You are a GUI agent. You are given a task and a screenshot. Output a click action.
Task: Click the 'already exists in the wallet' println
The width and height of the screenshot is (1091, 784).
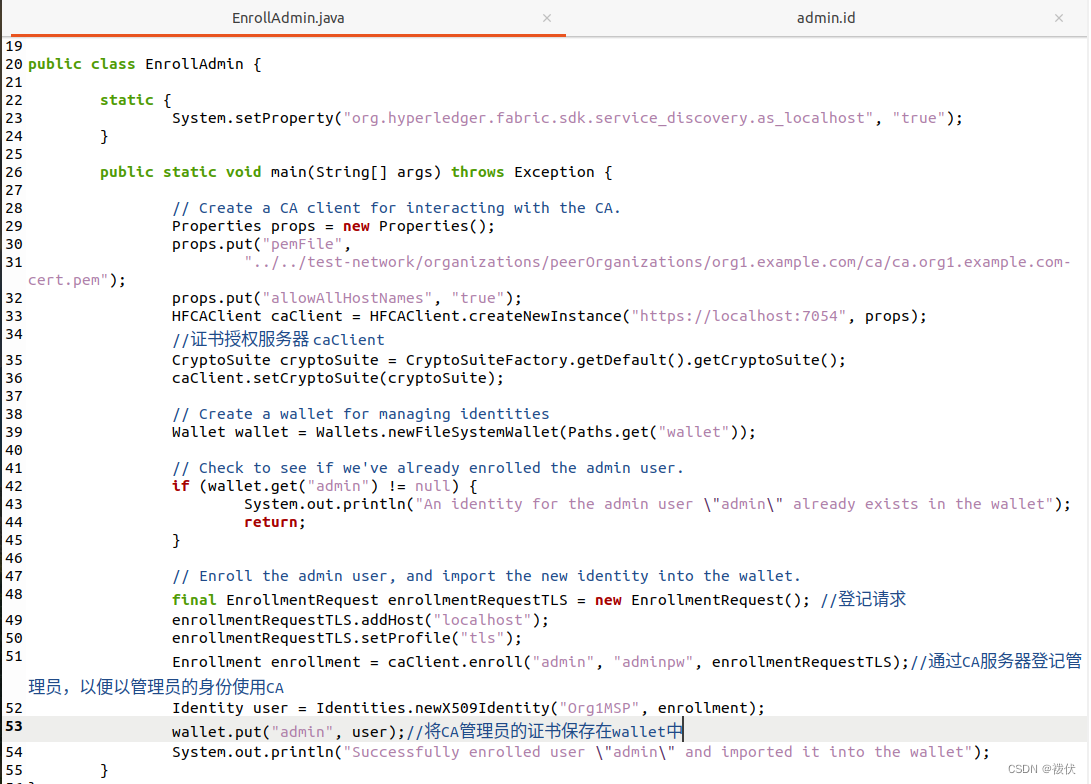(657, 504)
